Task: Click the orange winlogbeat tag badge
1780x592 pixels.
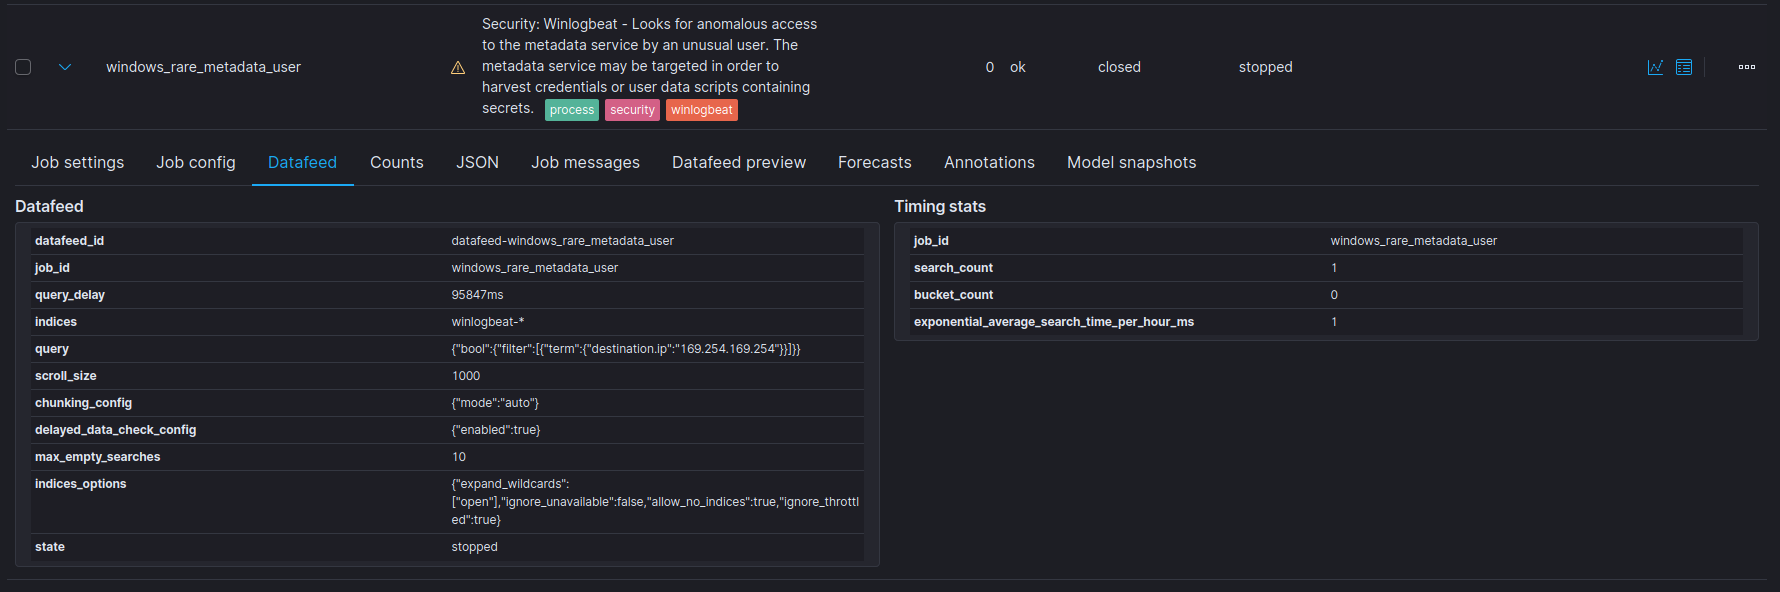Action: pos(702,110)
